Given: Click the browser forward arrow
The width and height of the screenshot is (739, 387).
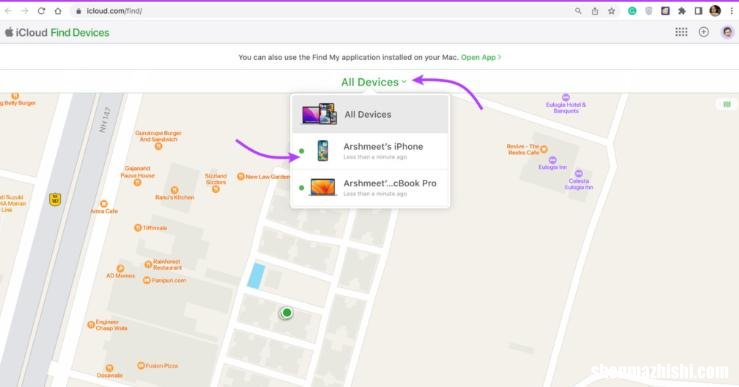Looking at the screenshot, I should coord(25,11).
